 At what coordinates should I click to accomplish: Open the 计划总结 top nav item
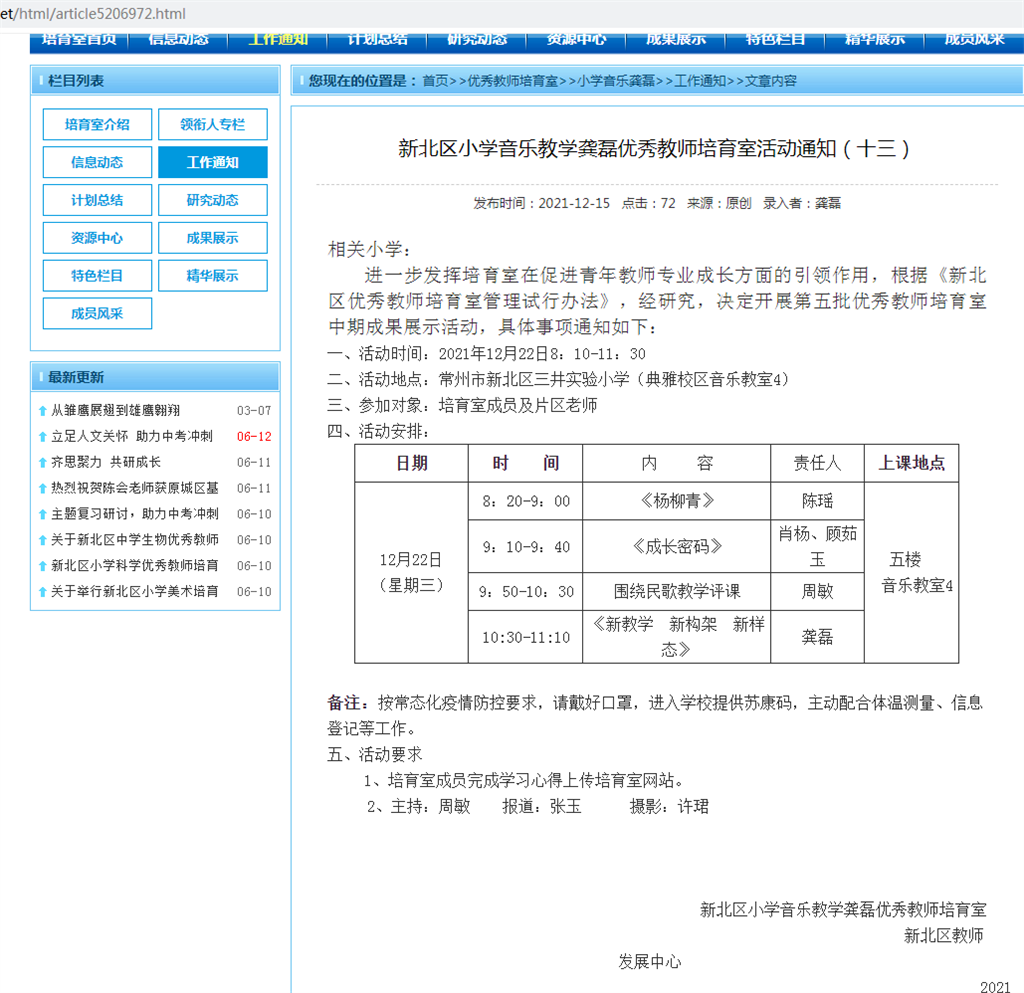coord(377,40)
